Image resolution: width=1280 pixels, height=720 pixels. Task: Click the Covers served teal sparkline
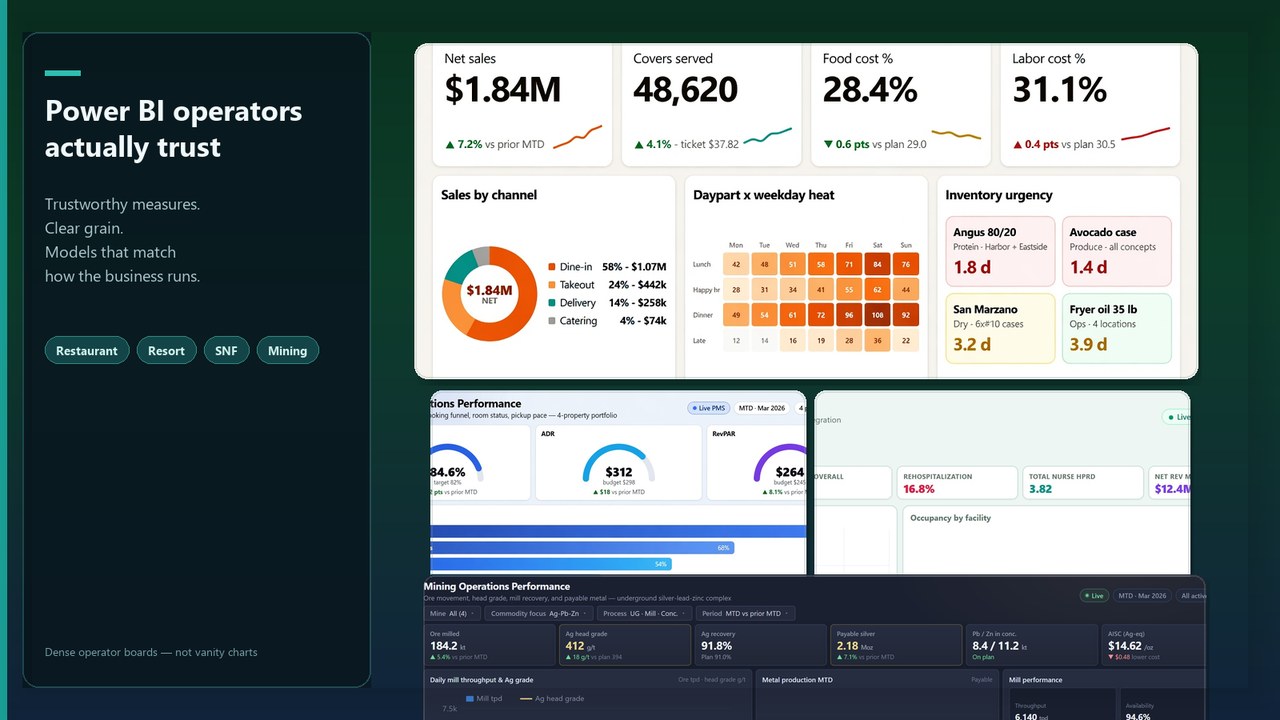click(767, 135)
